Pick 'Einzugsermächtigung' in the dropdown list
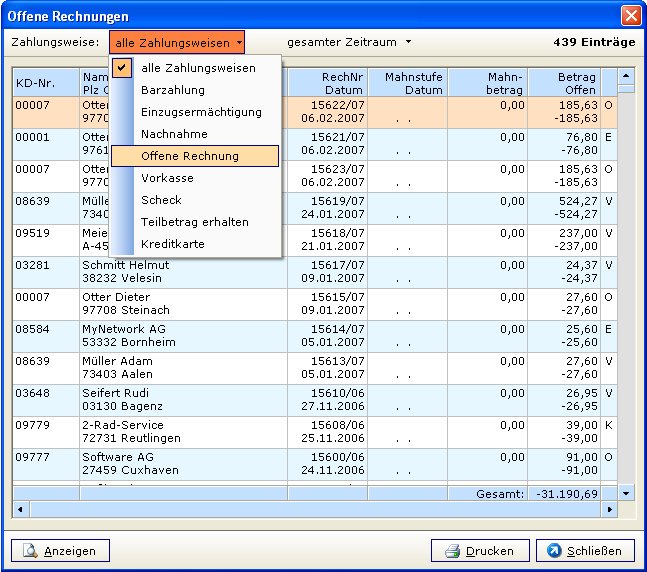The width and height of the screenshot is (647, 572). (201, 112)
